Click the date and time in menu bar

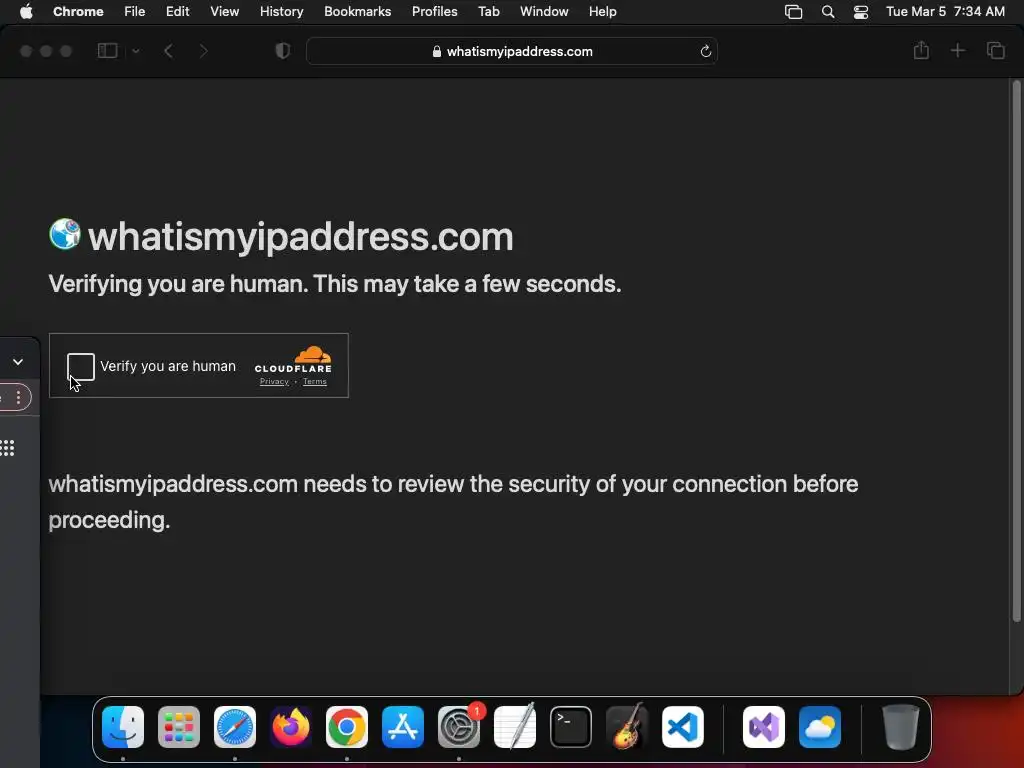click(945, 12)
